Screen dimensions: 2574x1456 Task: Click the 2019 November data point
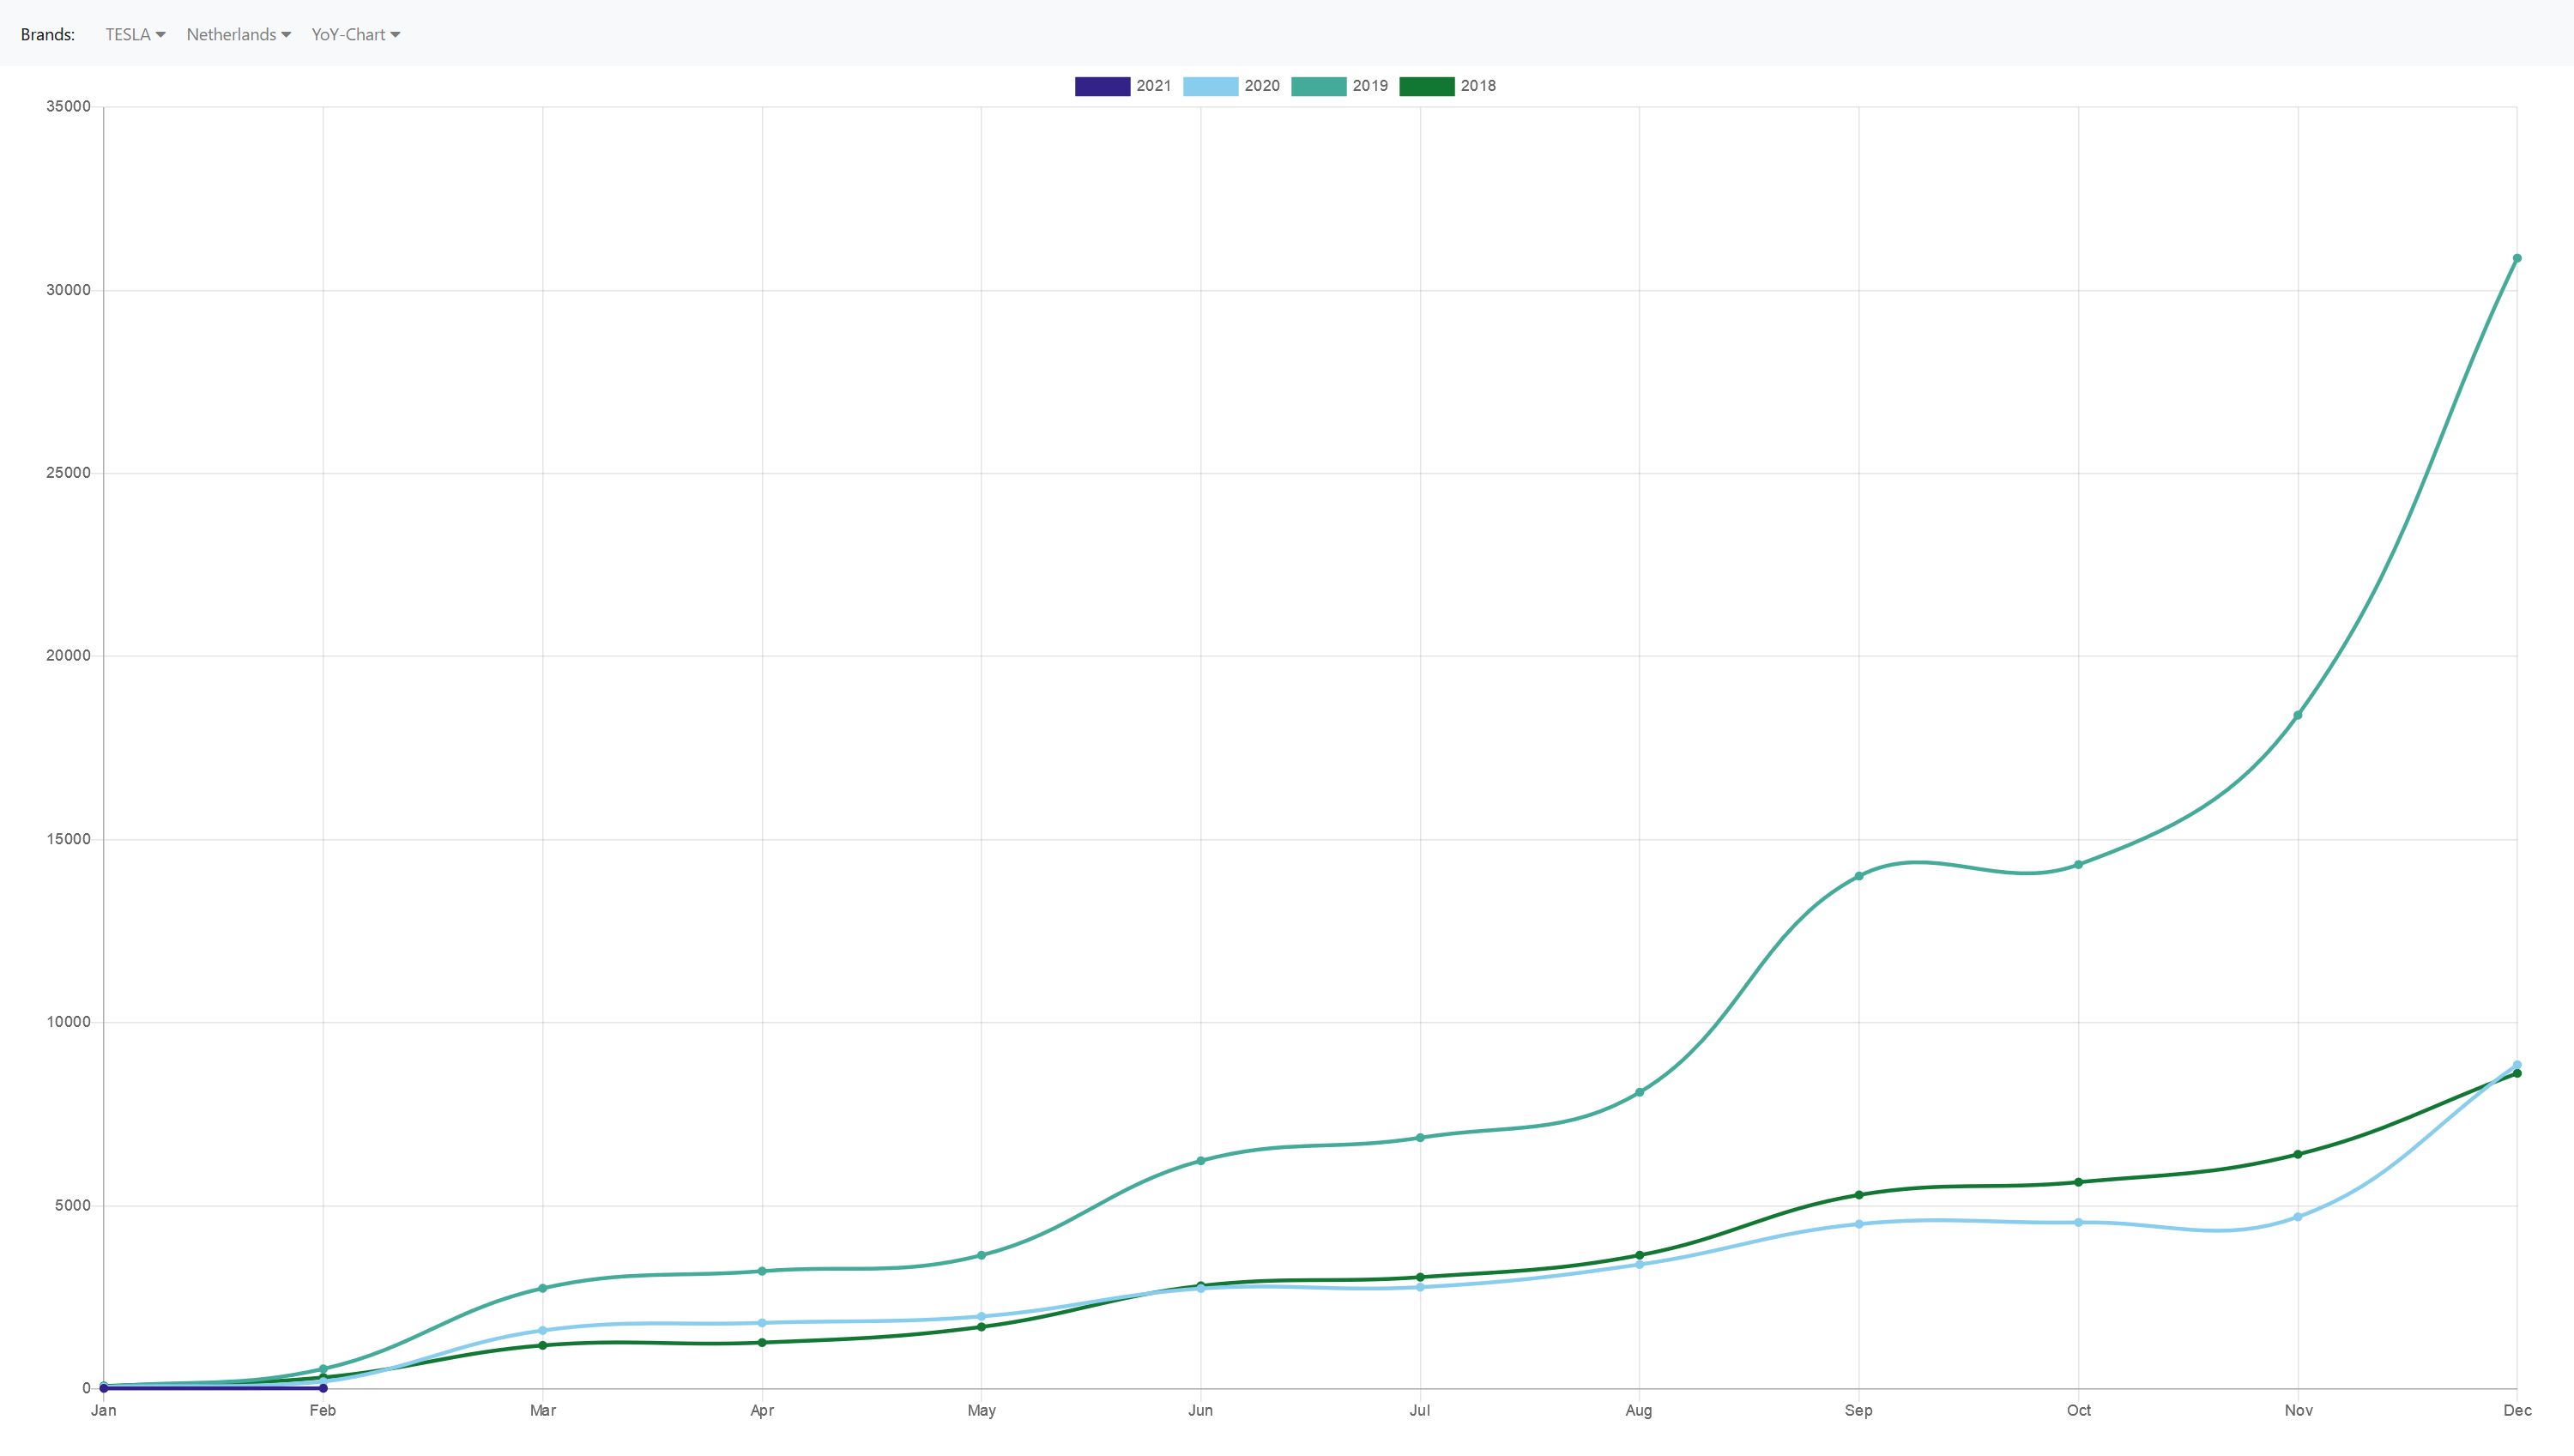click(2298, 715)
